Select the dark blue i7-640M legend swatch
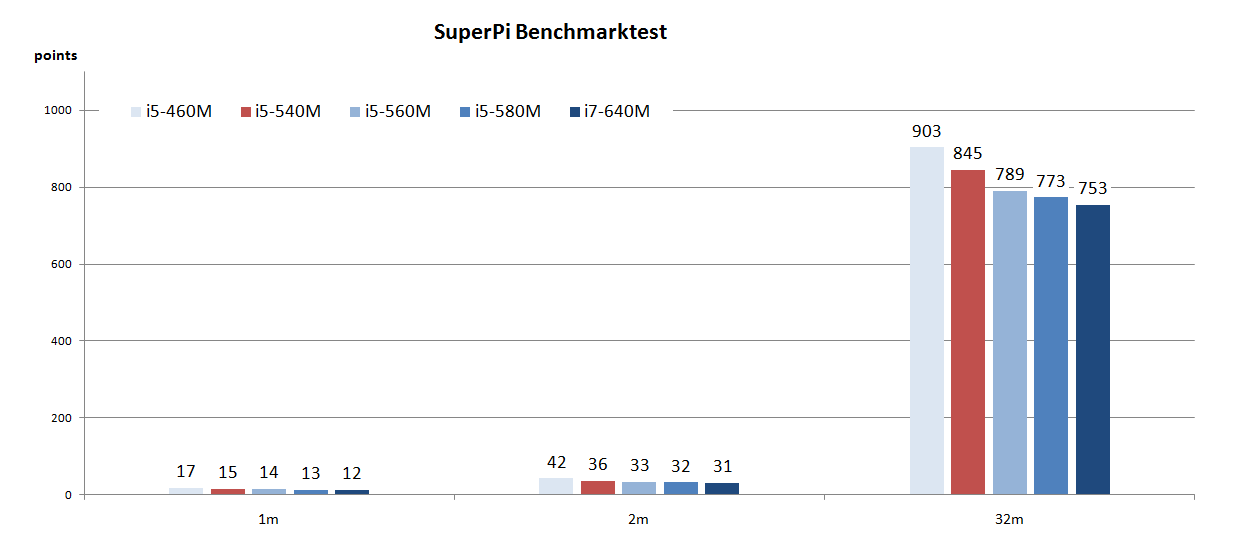This screenshot has height=540, width=1241. 575,112
